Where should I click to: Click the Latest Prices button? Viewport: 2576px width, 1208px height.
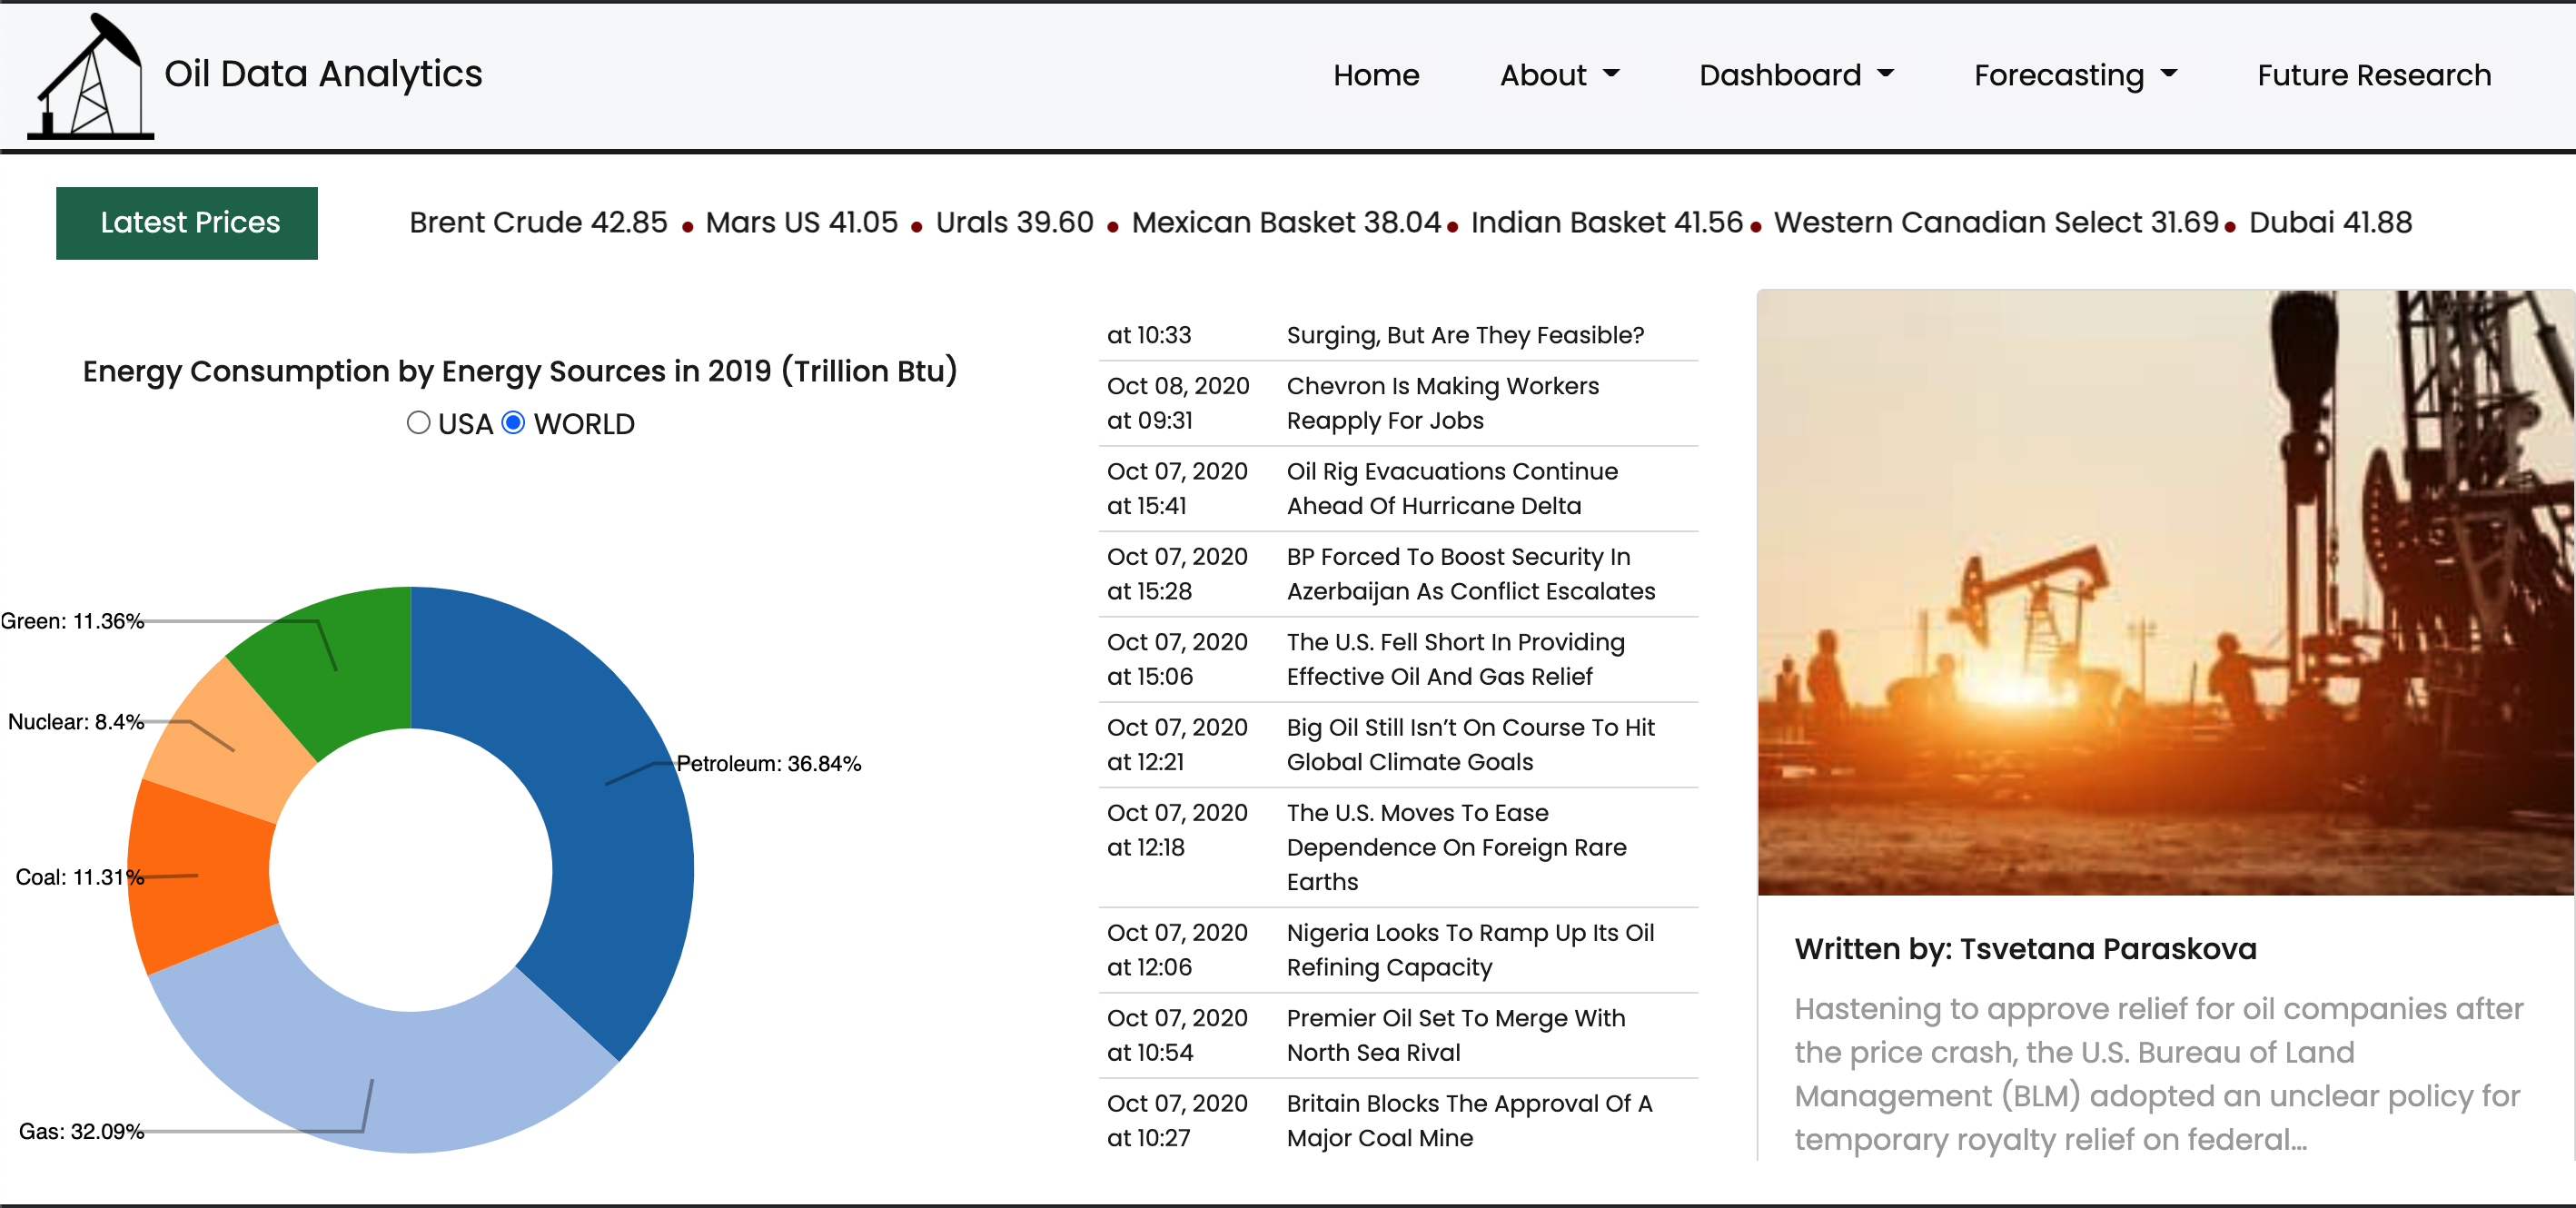pos(187,223)
